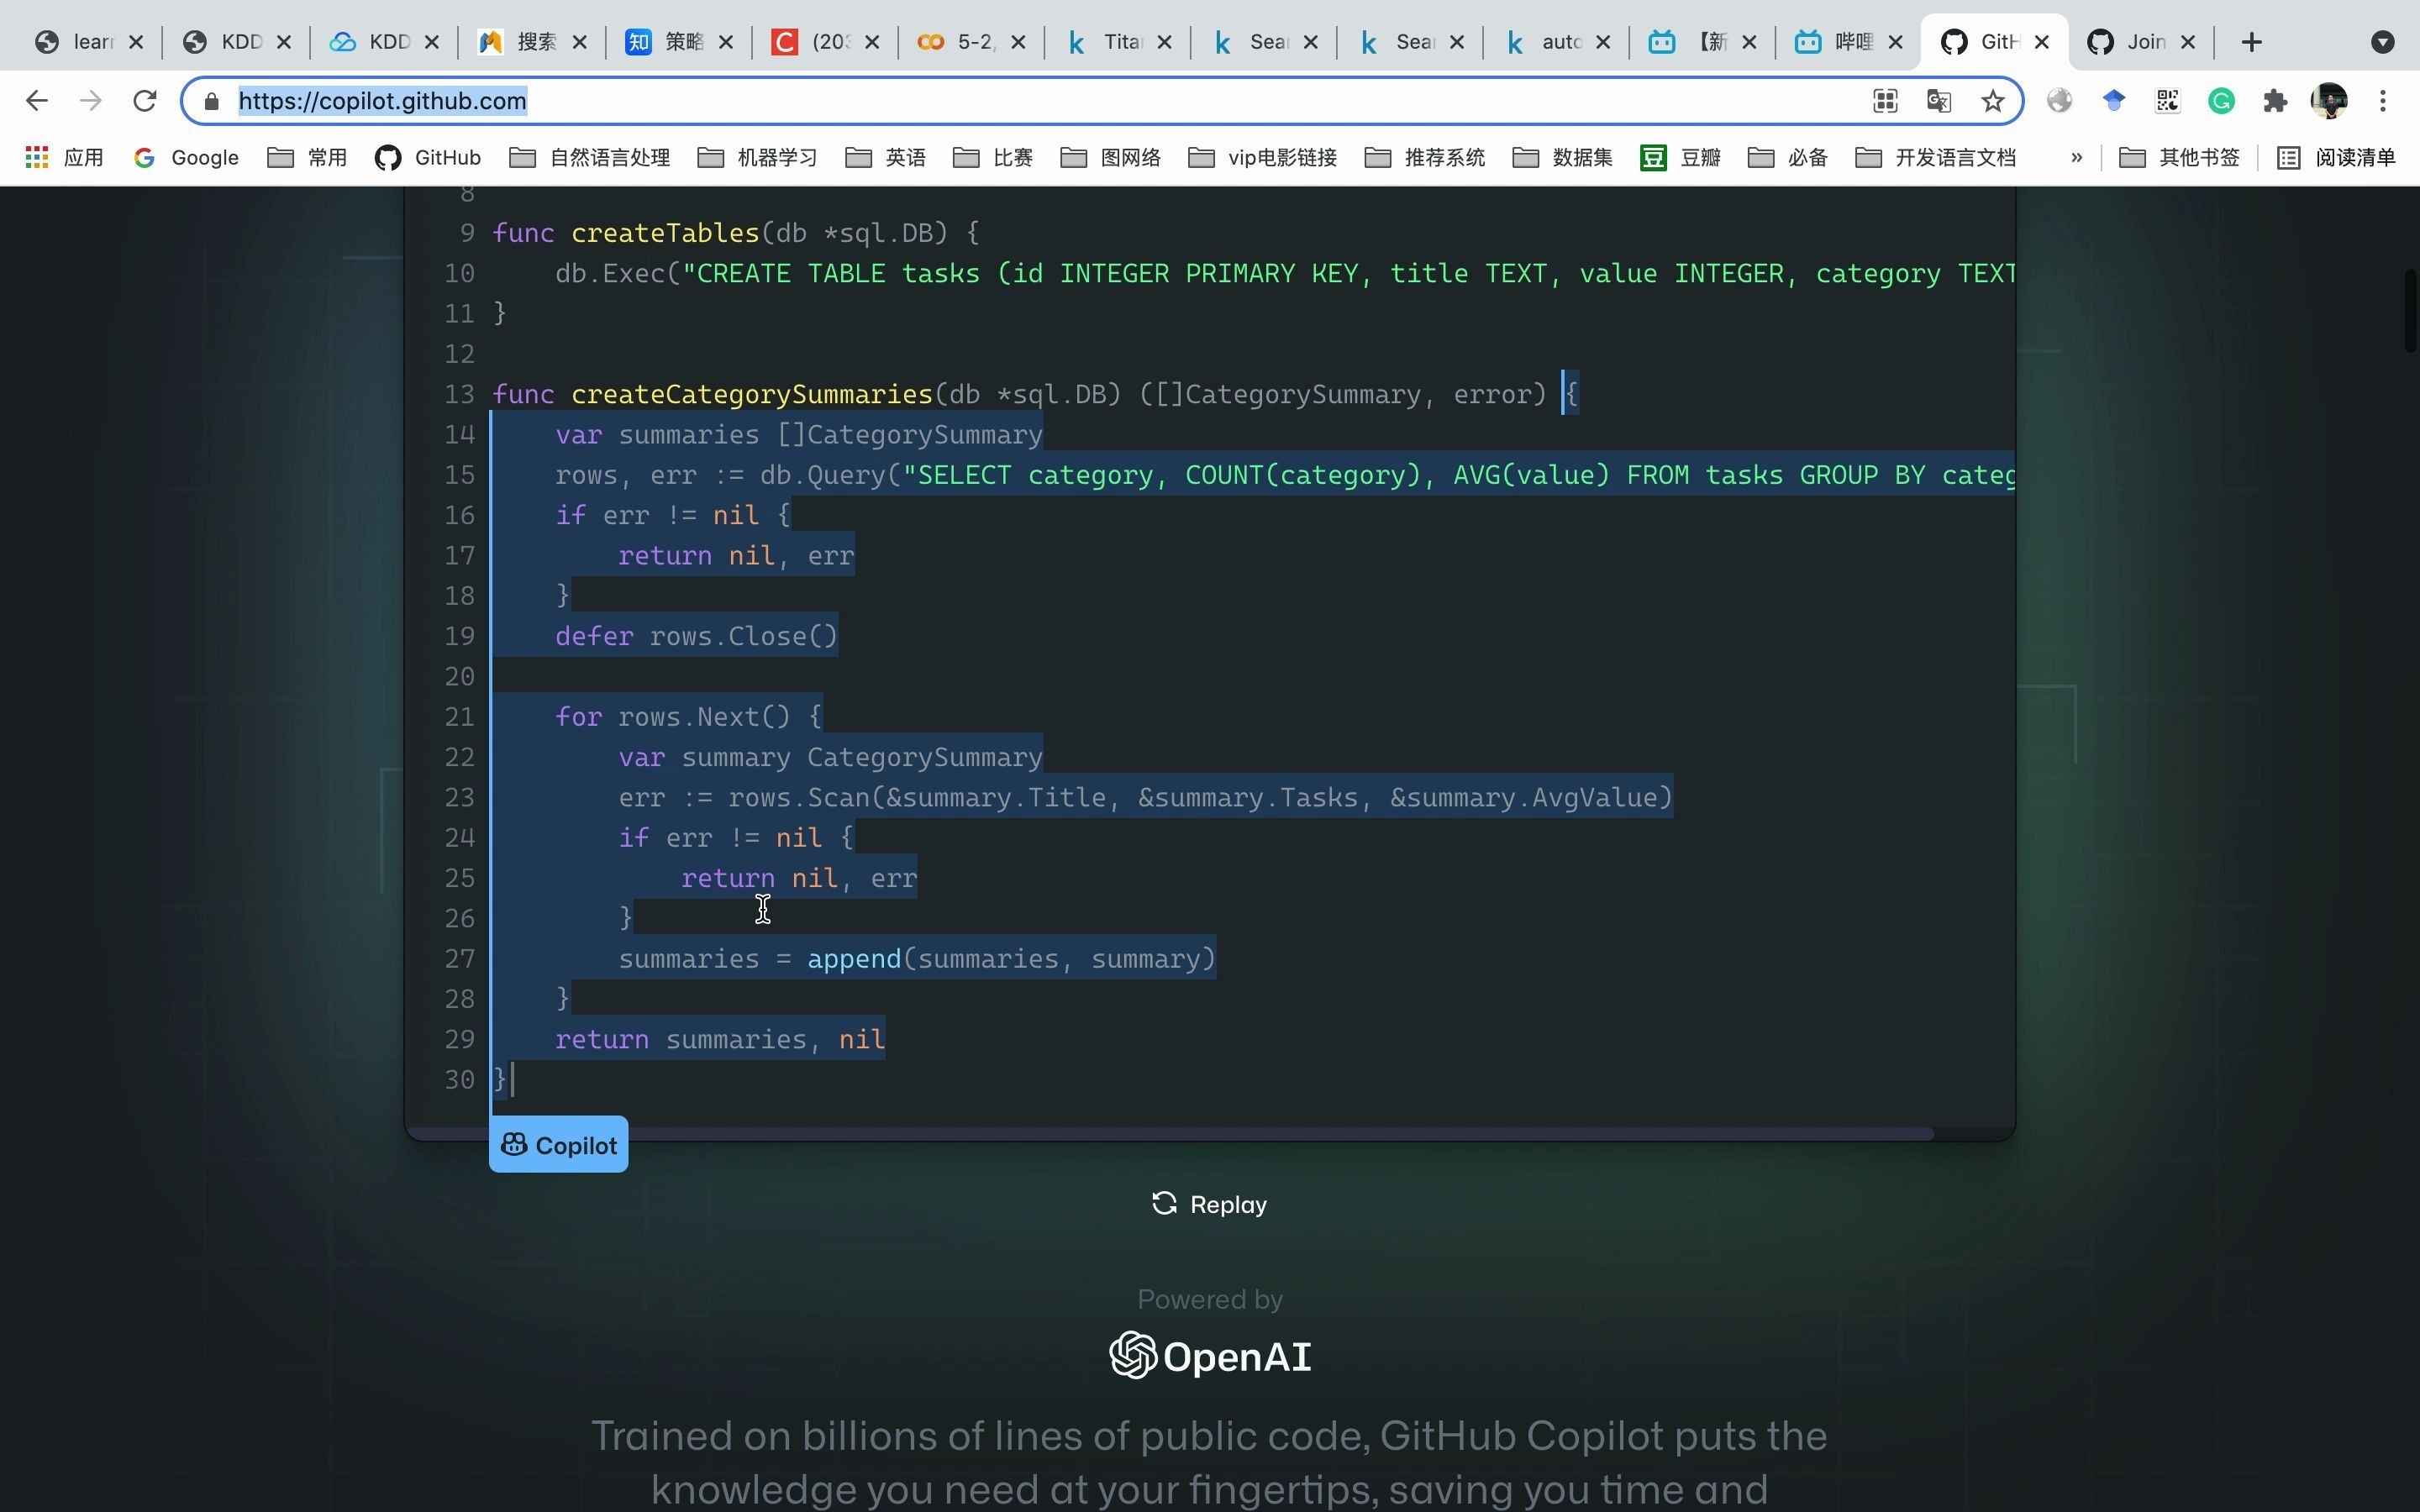Go back using the back arrow

click(36, 100)
